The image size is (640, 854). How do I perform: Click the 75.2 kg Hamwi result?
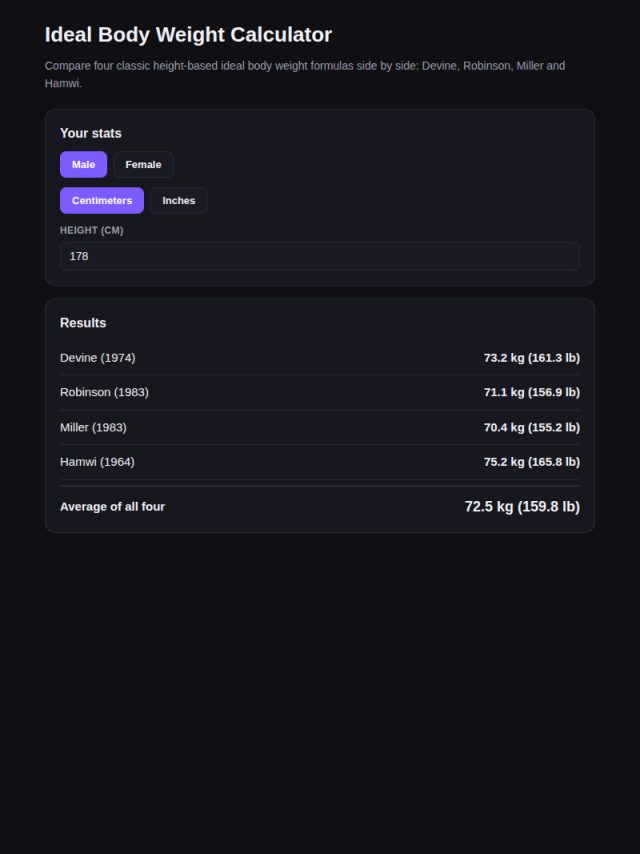click(532, 462)
